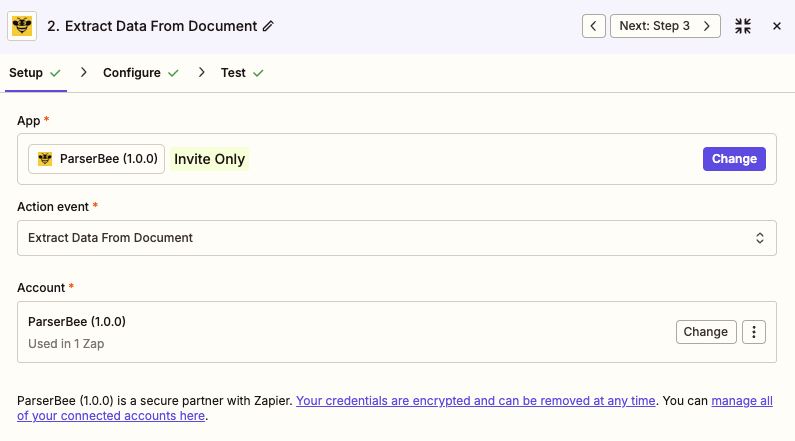Click the ParserBee (1.0.0) app chip
795x441 pixels.
point(96,159)
